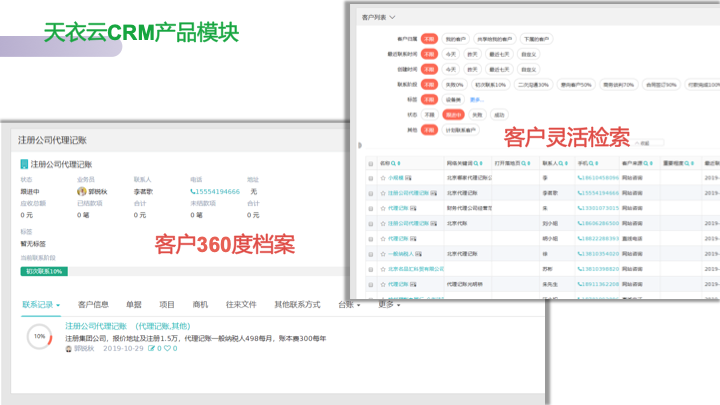The height and width of the screenshot is (405, 720).
Task: Star the 小规模 customer row
Action: click(382, 178)
